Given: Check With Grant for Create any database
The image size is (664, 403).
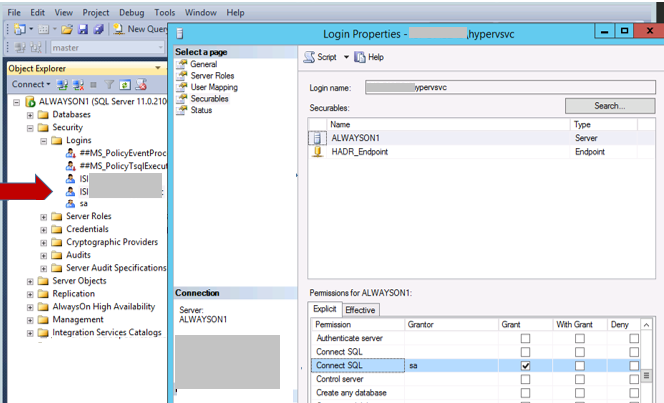Looking at the screenshot, I should 580,393.
